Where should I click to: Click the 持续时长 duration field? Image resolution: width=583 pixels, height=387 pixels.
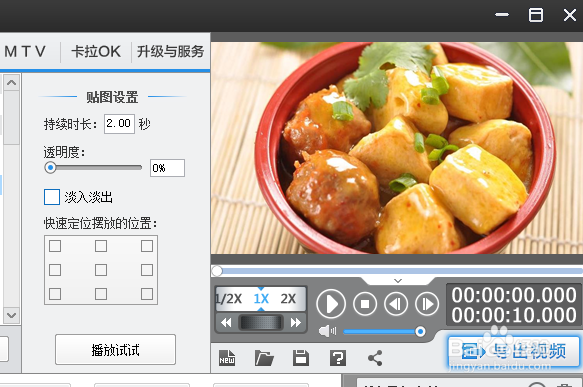(x=119, y=124)
